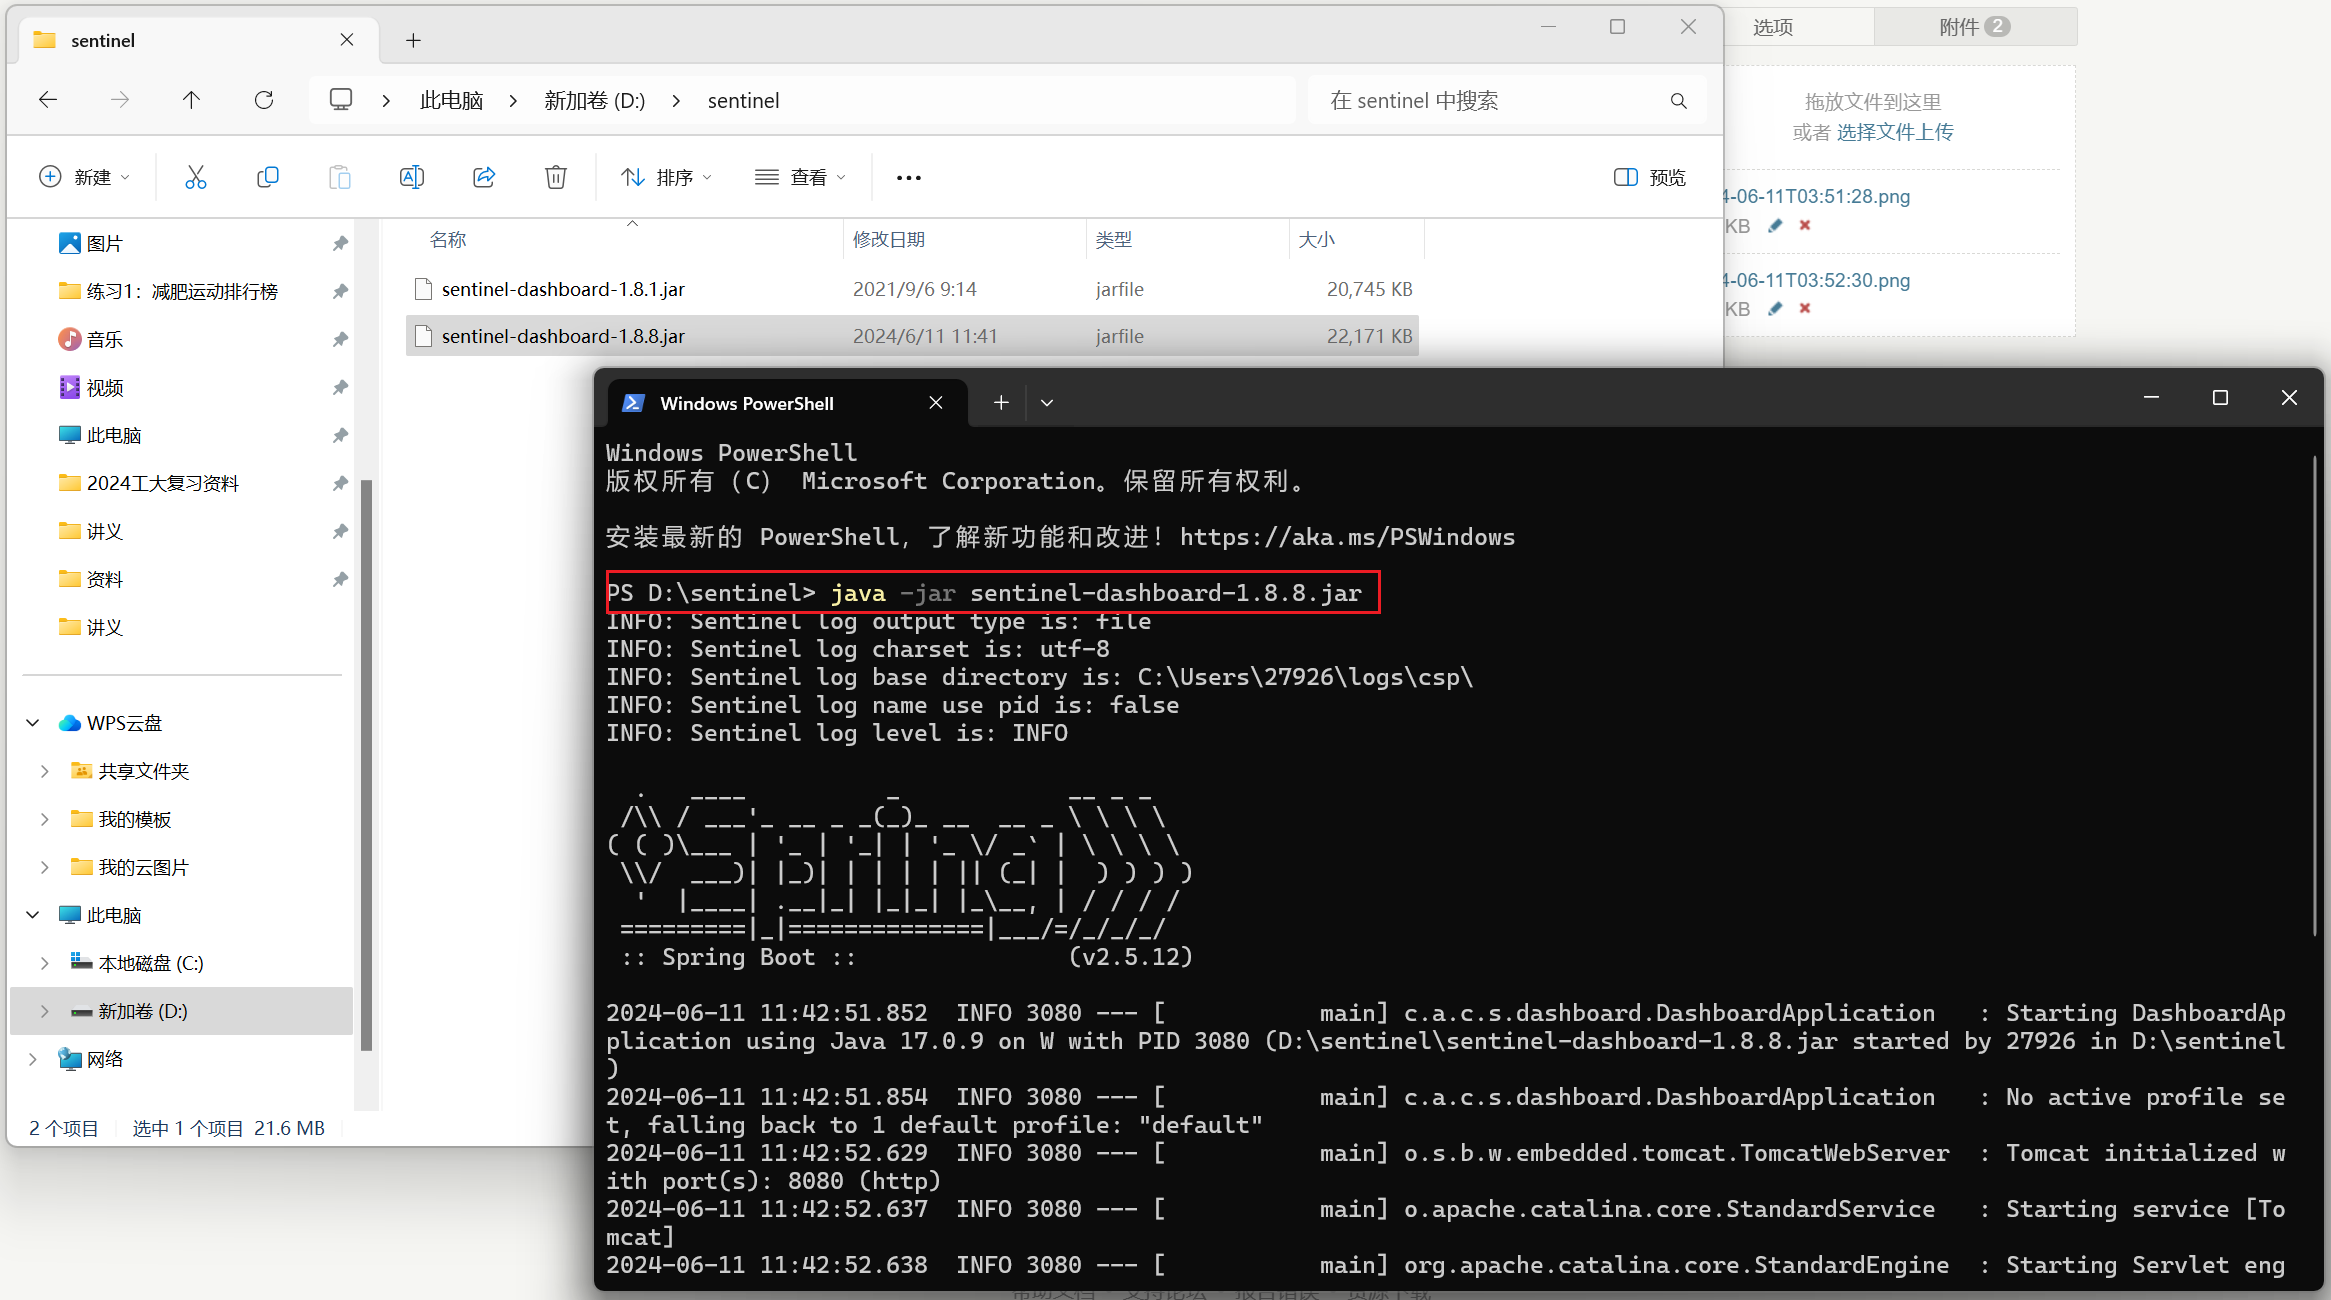Click the monitor icon in address bar
This screenshot has width=2331, height=1300.
coord(341,100)
